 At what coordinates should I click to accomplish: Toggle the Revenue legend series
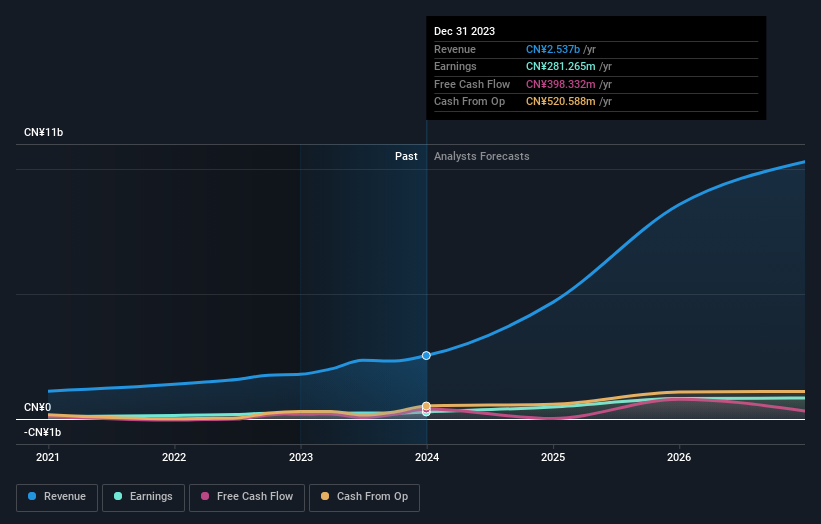57,497
